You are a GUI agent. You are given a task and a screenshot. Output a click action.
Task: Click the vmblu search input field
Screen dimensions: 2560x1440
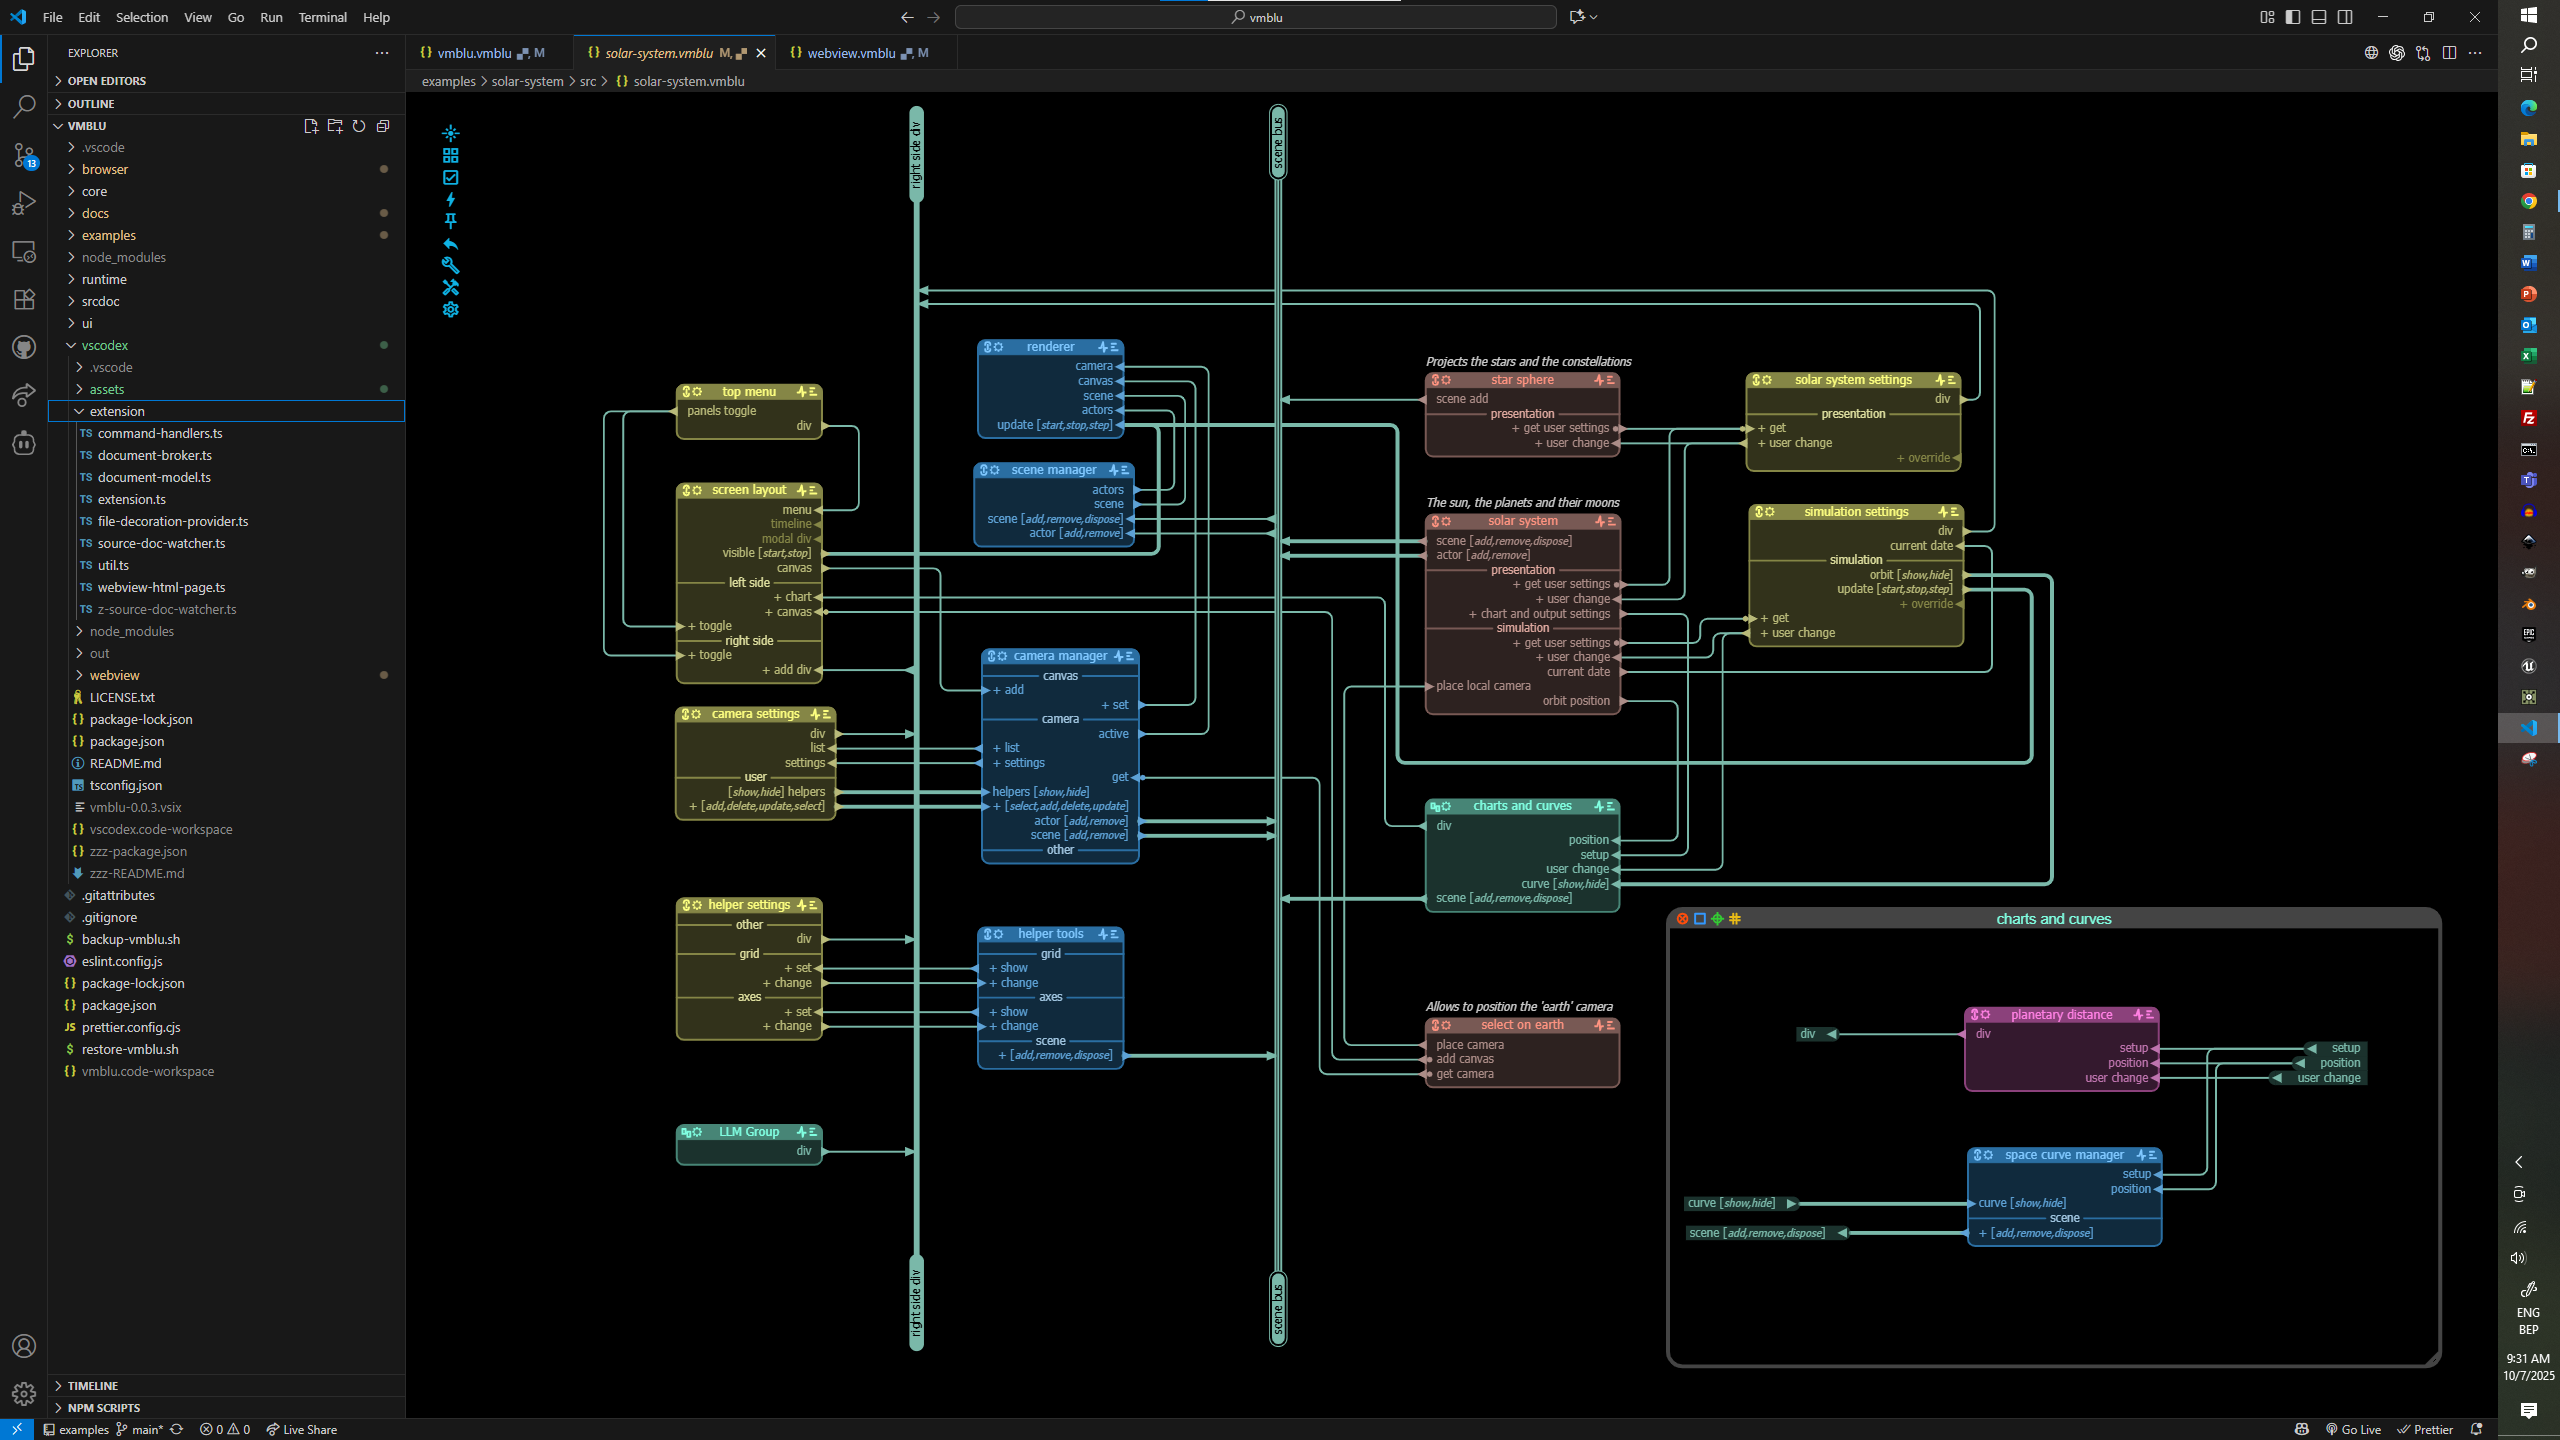pyautogui.click(x=1255, y=17)
